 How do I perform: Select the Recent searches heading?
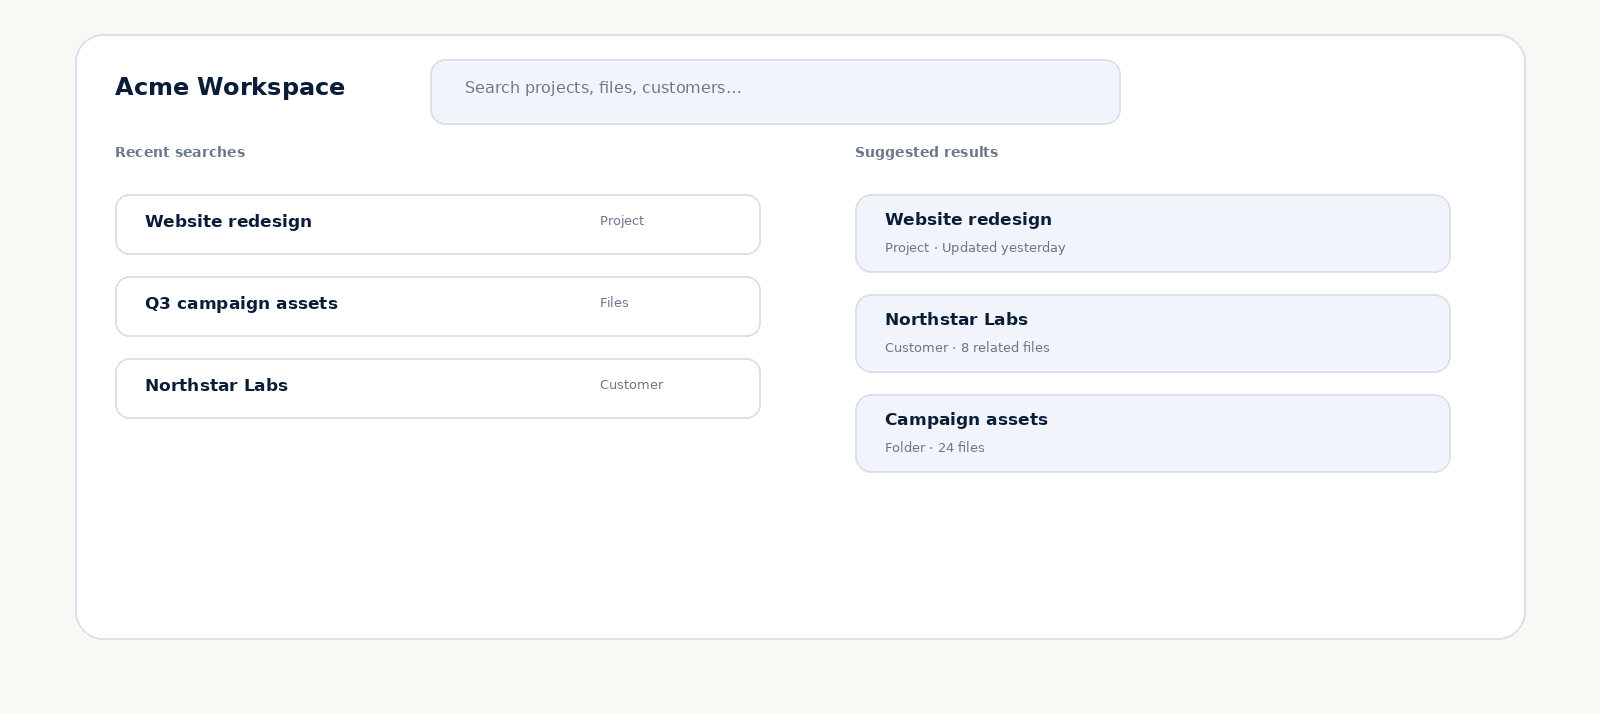(180, 152)
